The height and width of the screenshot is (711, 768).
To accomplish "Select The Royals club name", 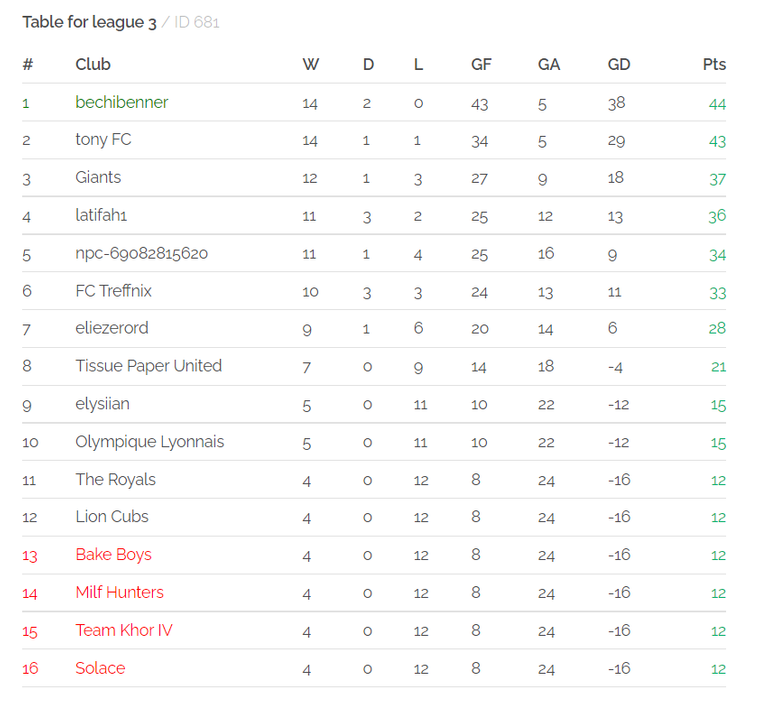I will [x=116, y=479].
